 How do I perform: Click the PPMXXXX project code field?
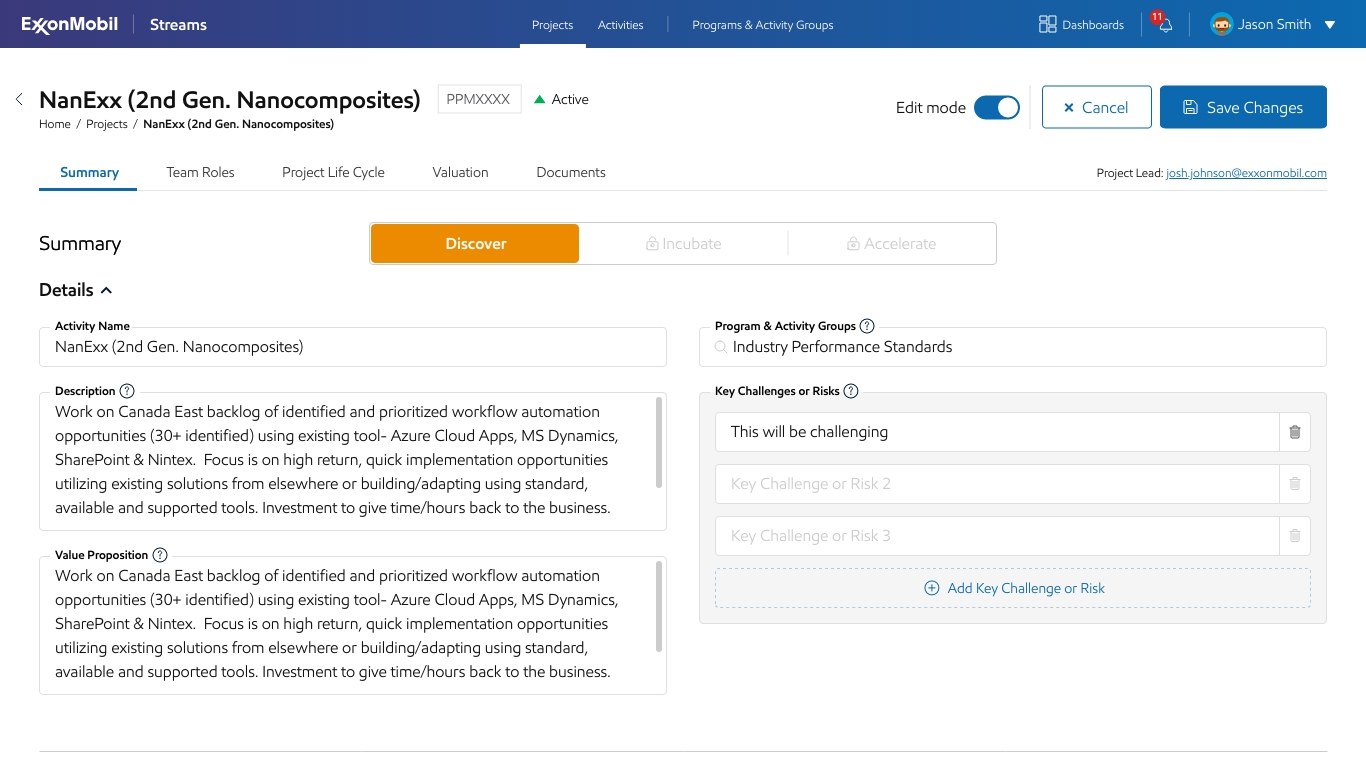[x=479, y=99]
